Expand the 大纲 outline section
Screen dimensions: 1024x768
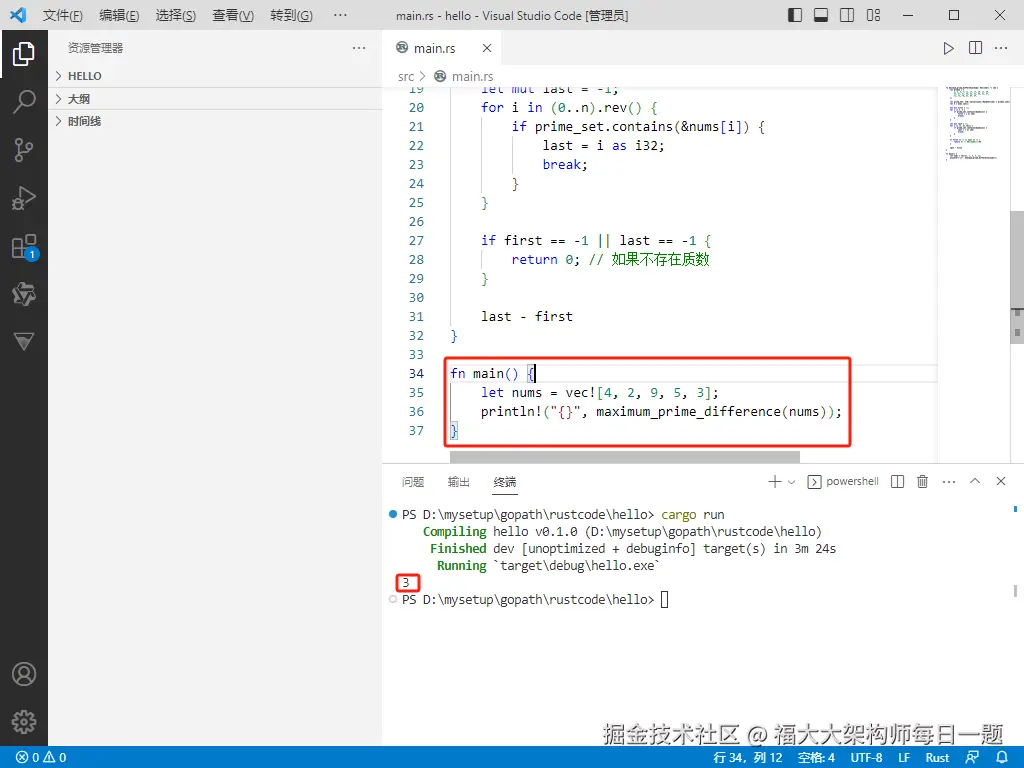tap(216, 99)
